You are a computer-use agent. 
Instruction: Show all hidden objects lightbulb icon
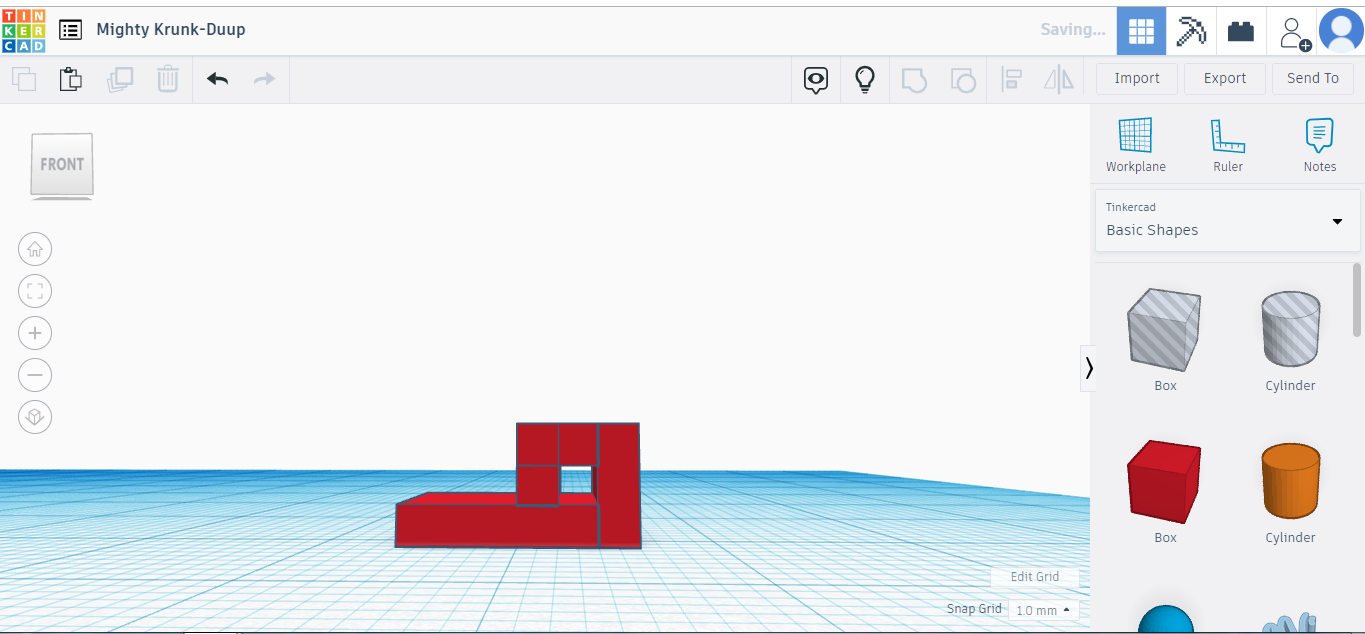865,79
